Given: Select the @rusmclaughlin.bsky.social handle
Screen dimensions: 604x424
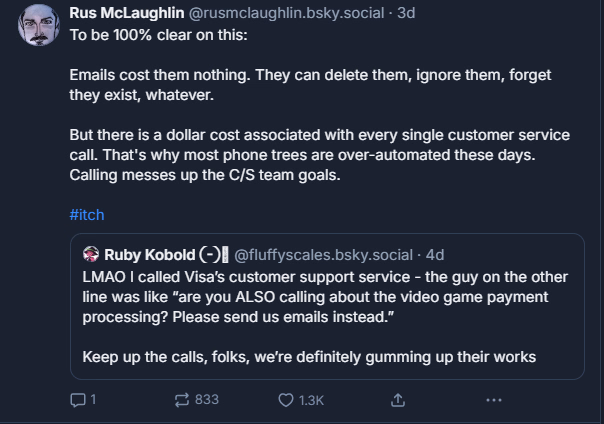Looking at the screenshot, I should click(x=286, y=13).
